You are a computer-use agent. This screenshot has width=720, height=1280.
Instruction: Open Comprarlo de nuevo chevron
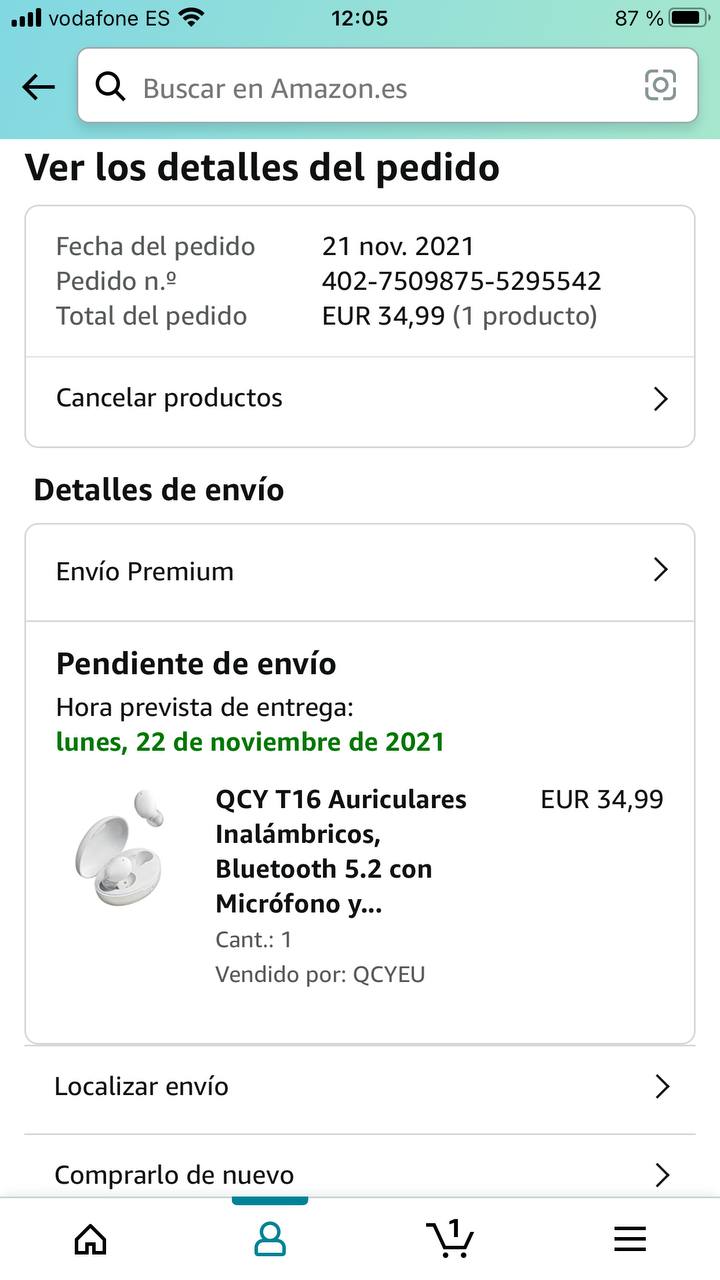pyautogui.click(x=661, y=1175)
